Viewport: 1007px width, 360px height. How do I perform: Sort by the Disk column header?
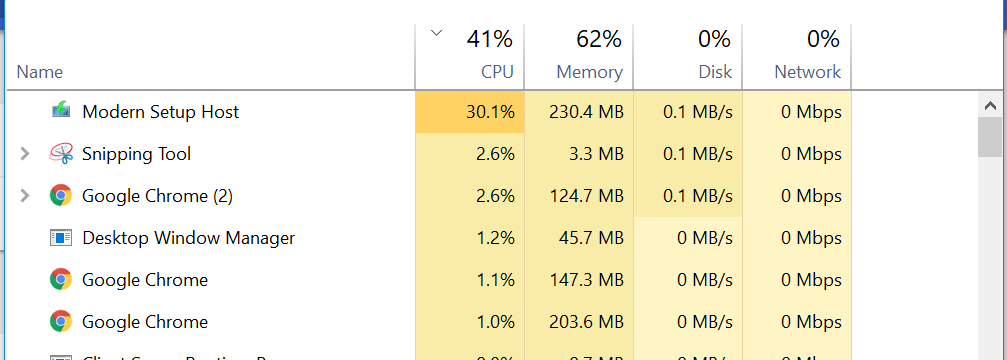[688, 57]
